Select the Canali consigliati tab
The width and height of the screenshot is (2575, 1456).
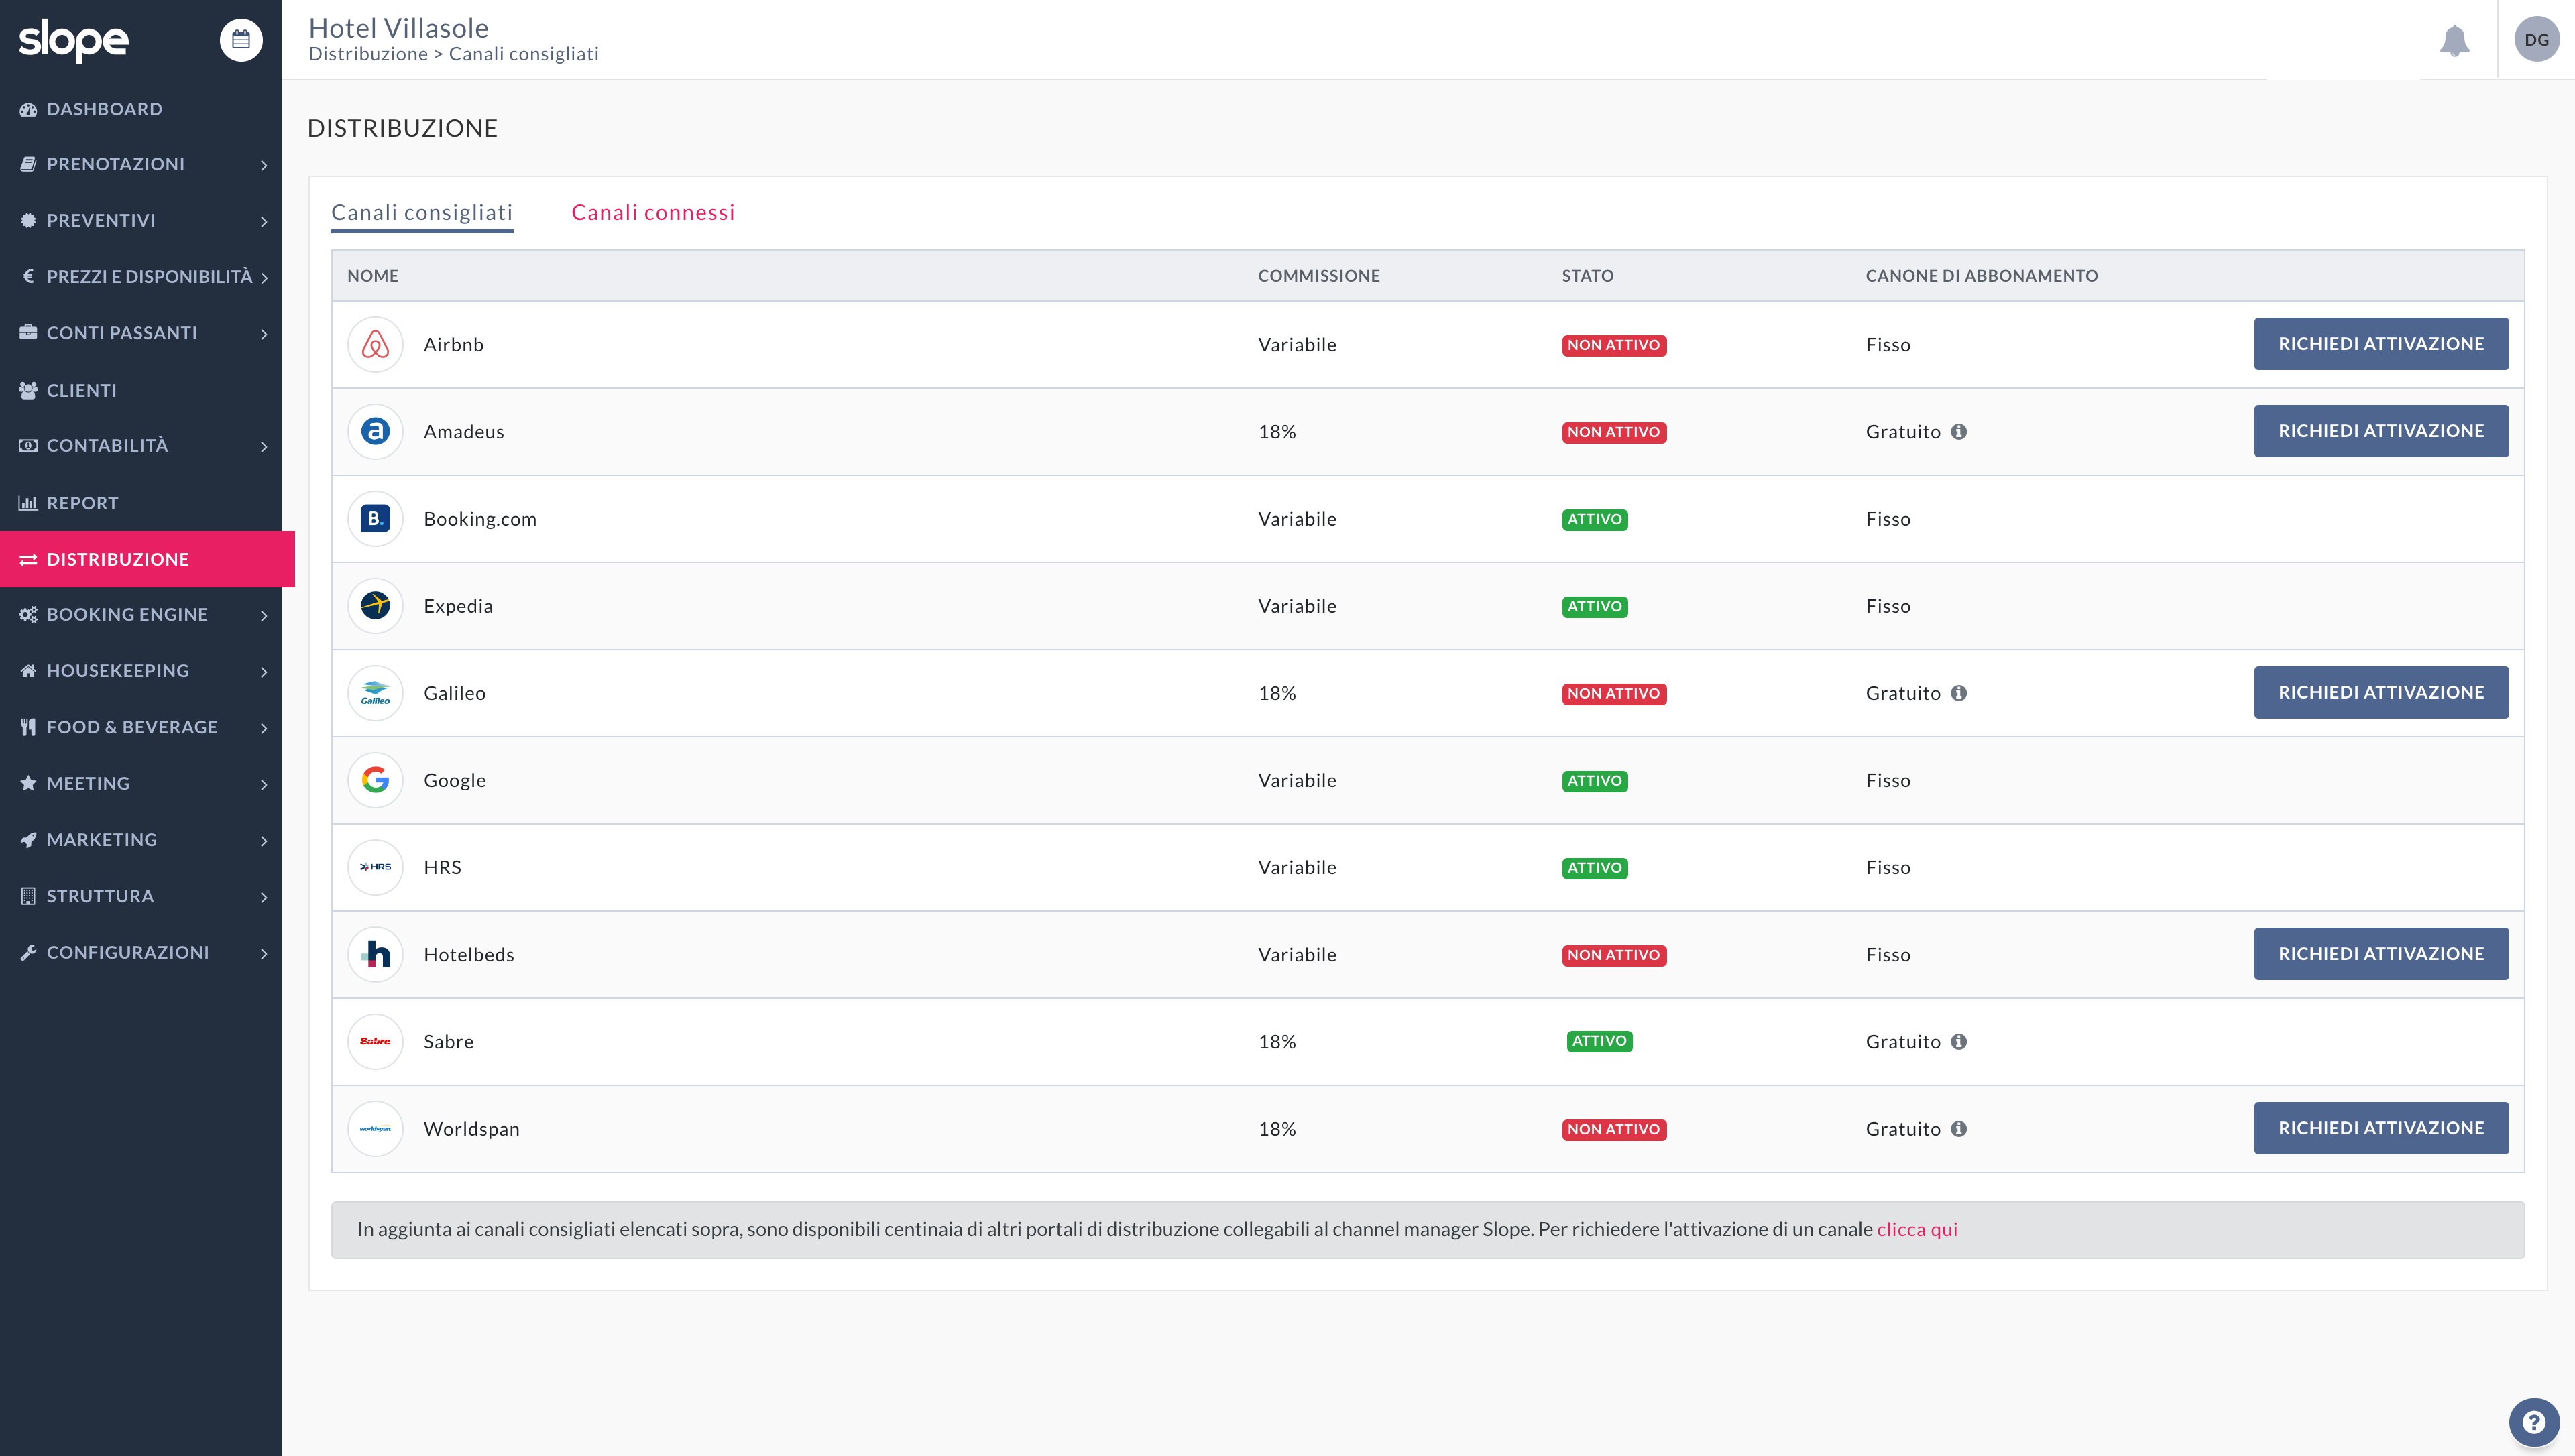pos(421,213)
